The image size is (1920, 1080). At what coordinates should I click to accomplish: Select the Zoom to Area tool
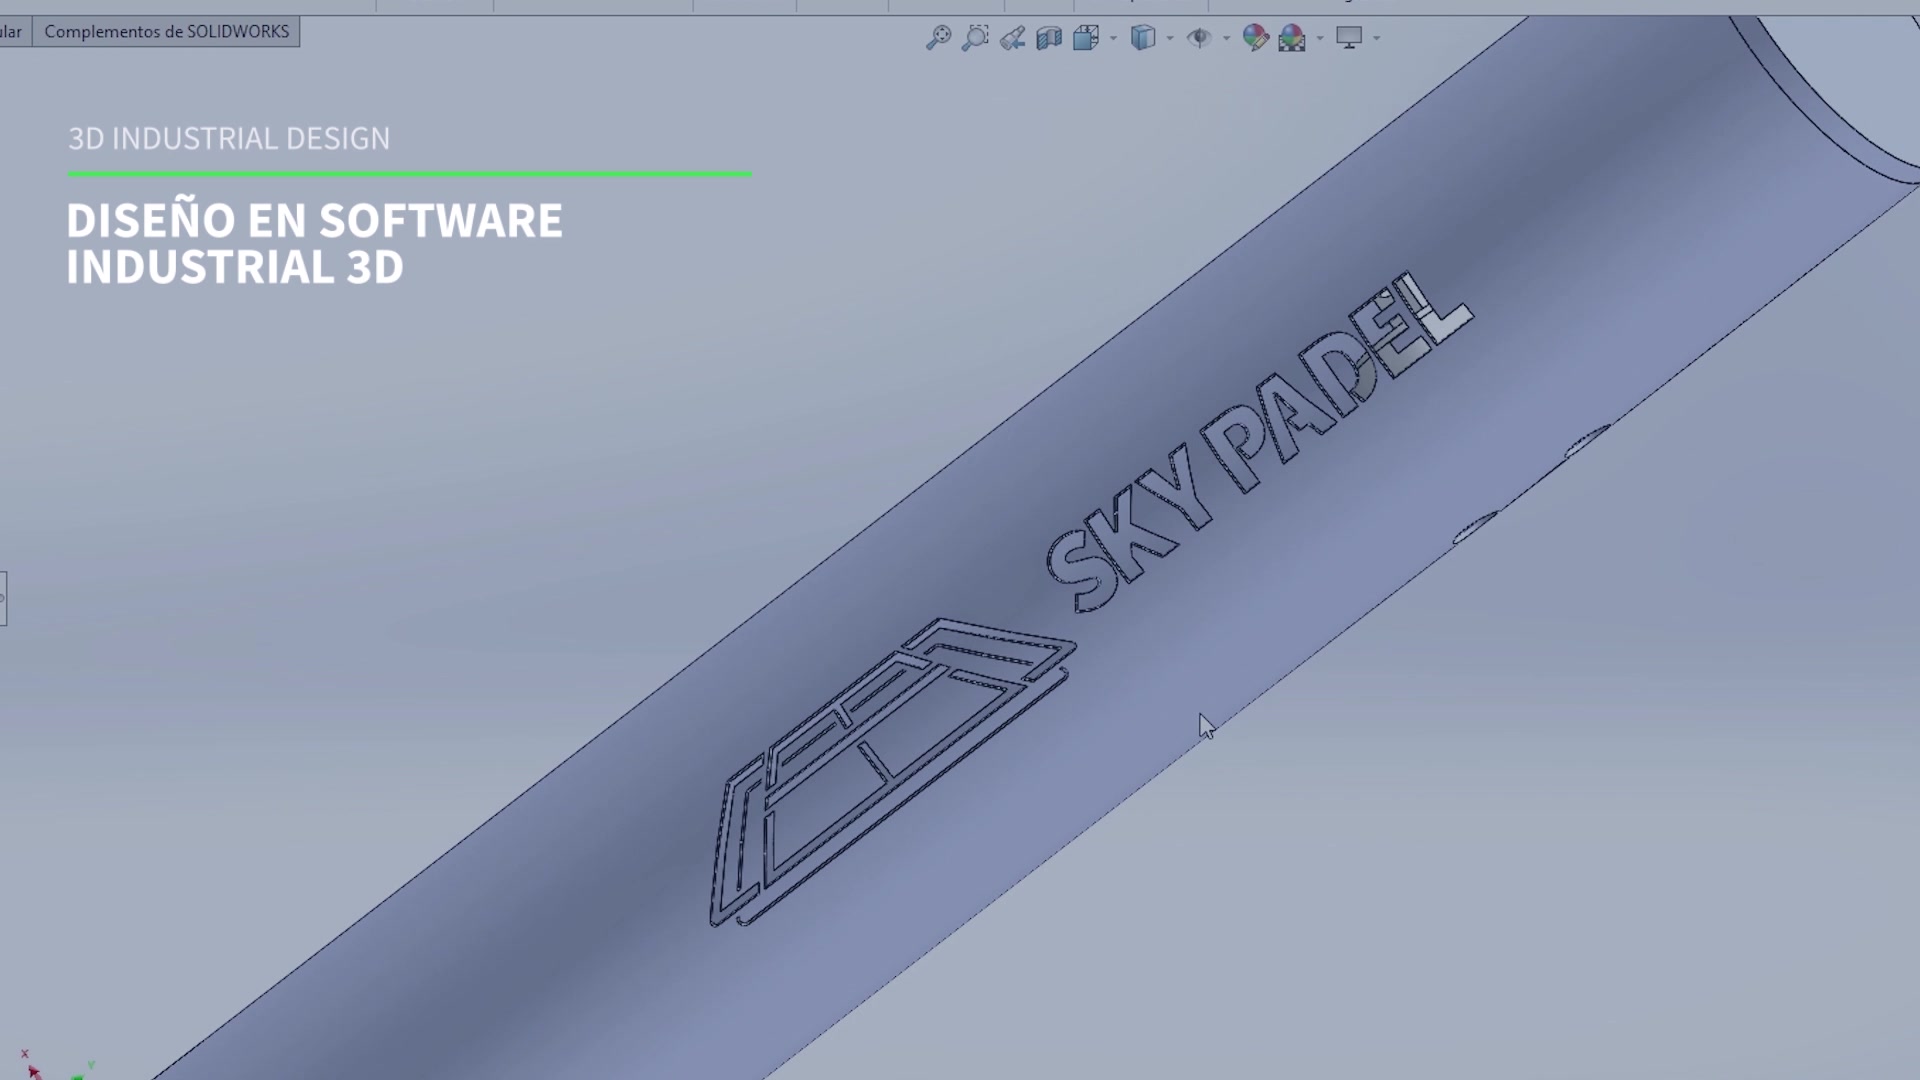975,38
